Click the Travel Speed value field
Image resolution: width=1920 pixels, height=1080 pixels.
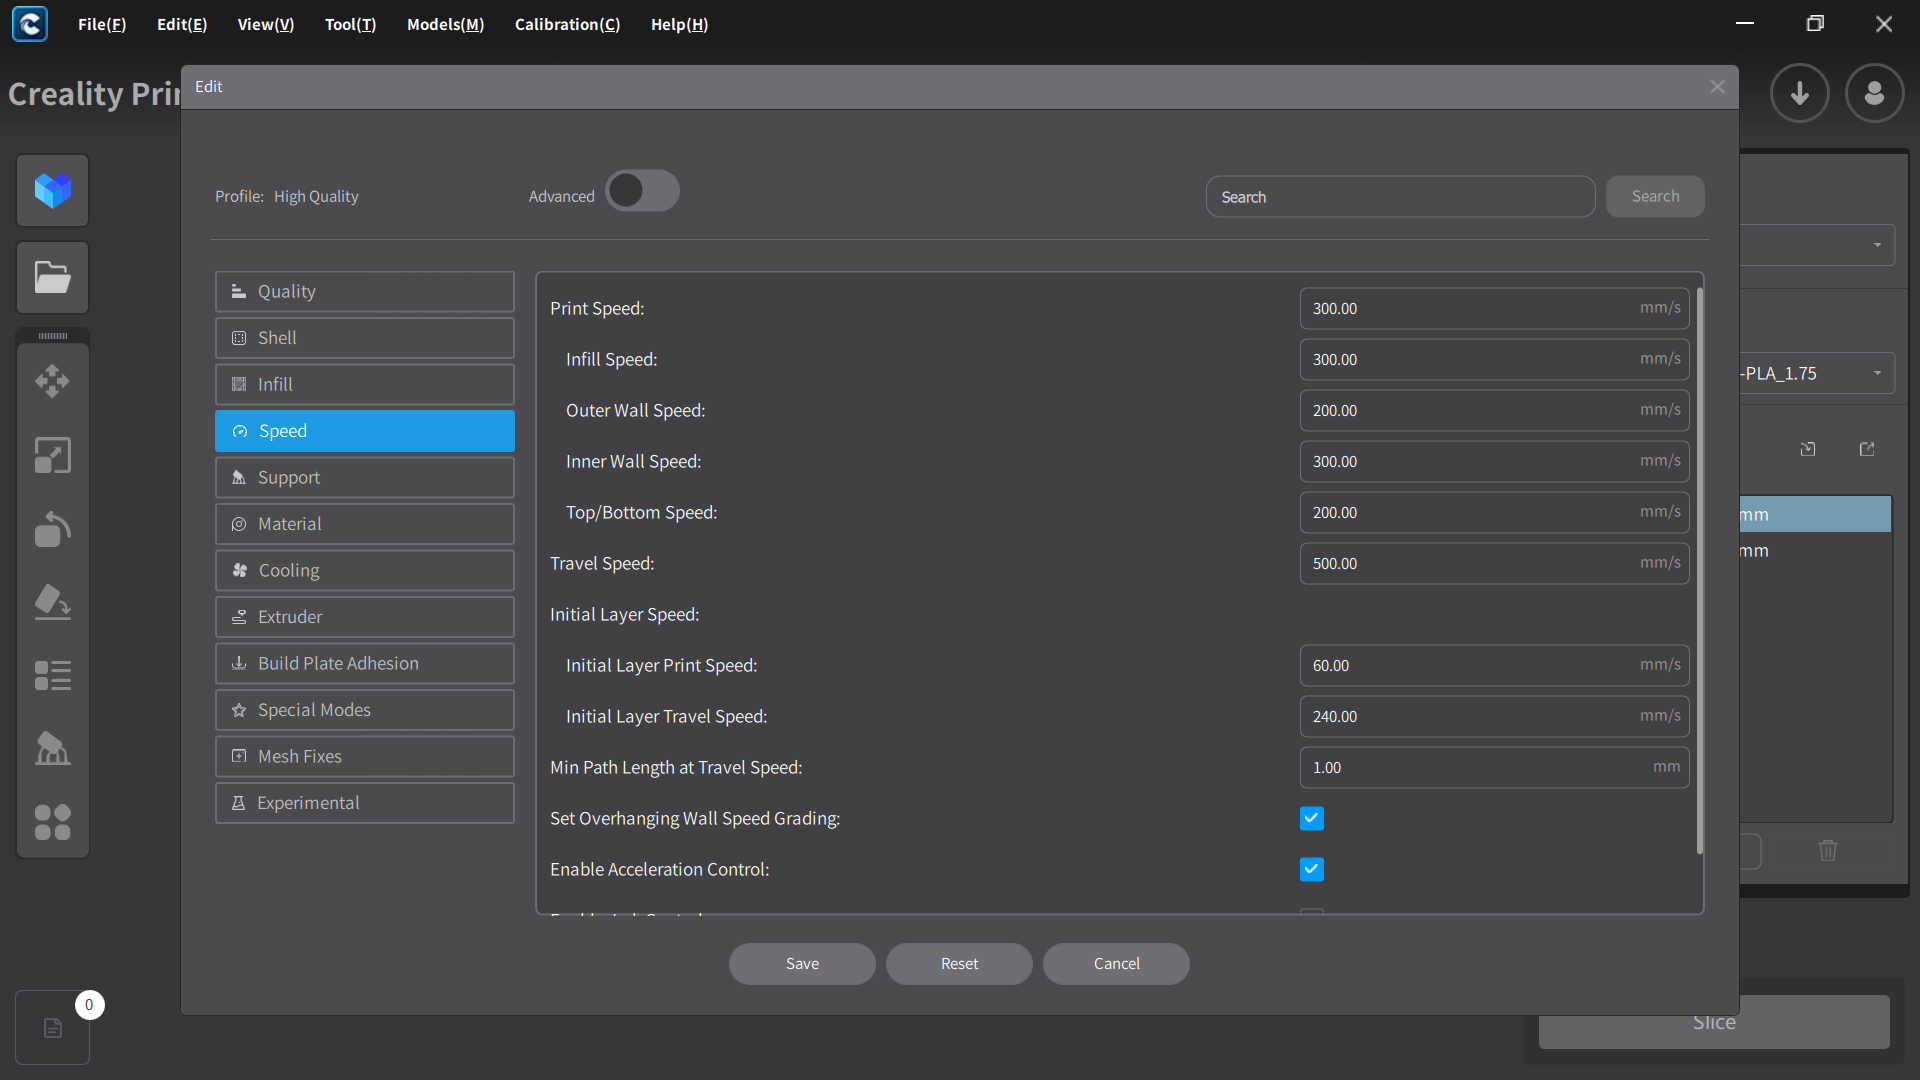point(1494,563)
